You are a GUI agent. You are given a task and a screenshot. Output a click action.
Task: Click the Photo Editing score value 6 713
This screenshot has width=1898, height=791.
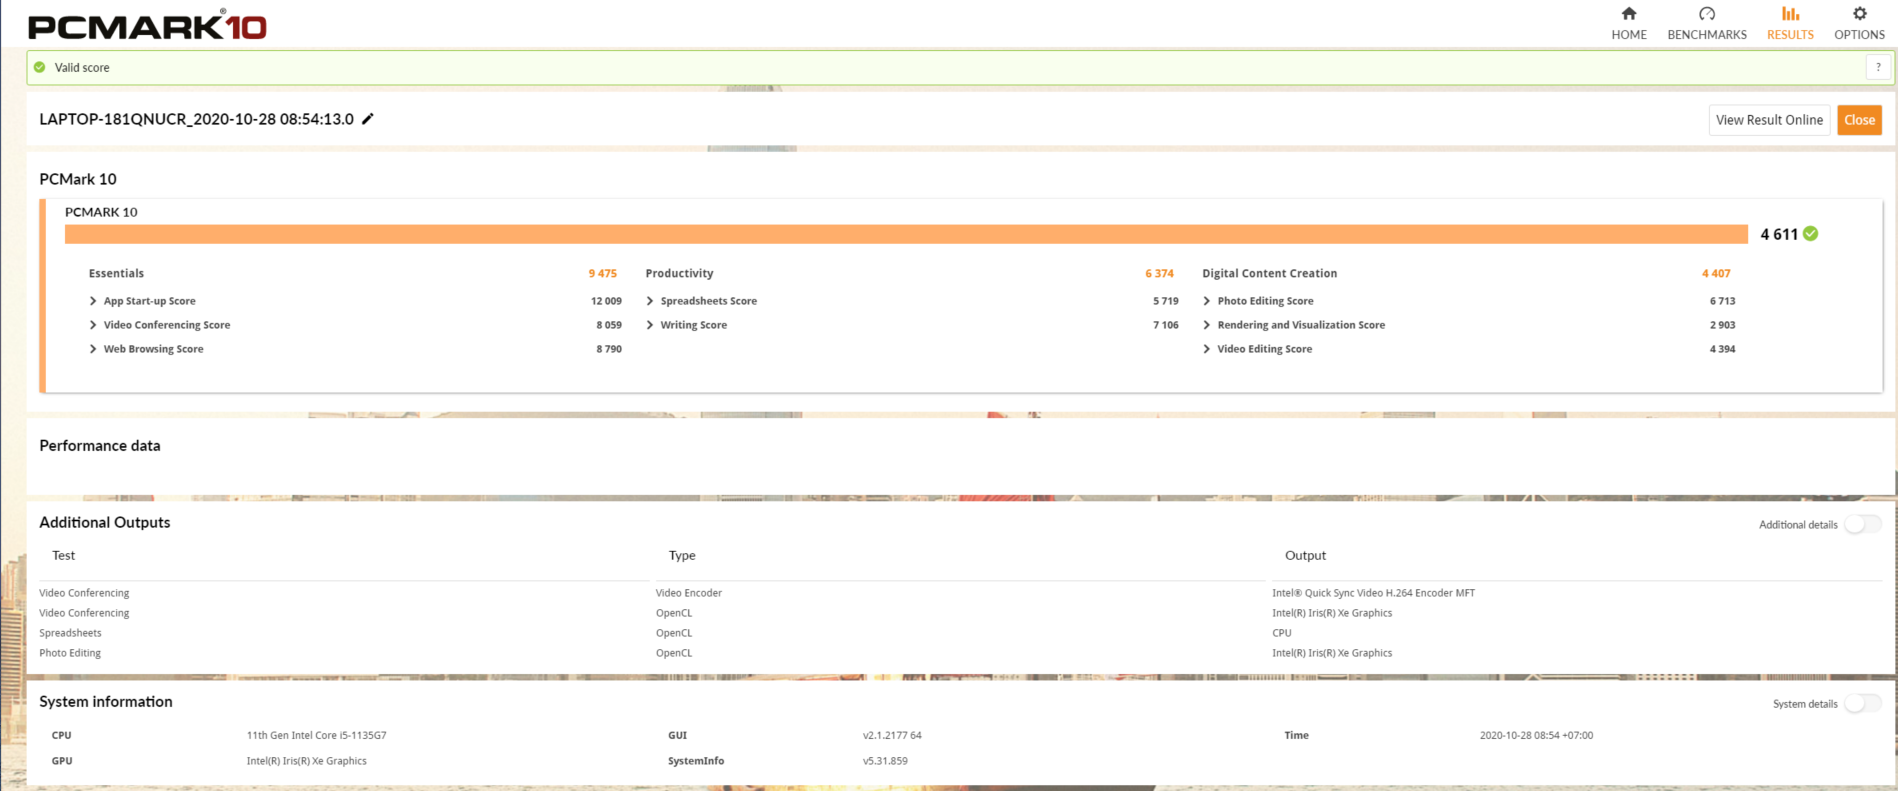pyautogui.click(x=1722, y=301)
